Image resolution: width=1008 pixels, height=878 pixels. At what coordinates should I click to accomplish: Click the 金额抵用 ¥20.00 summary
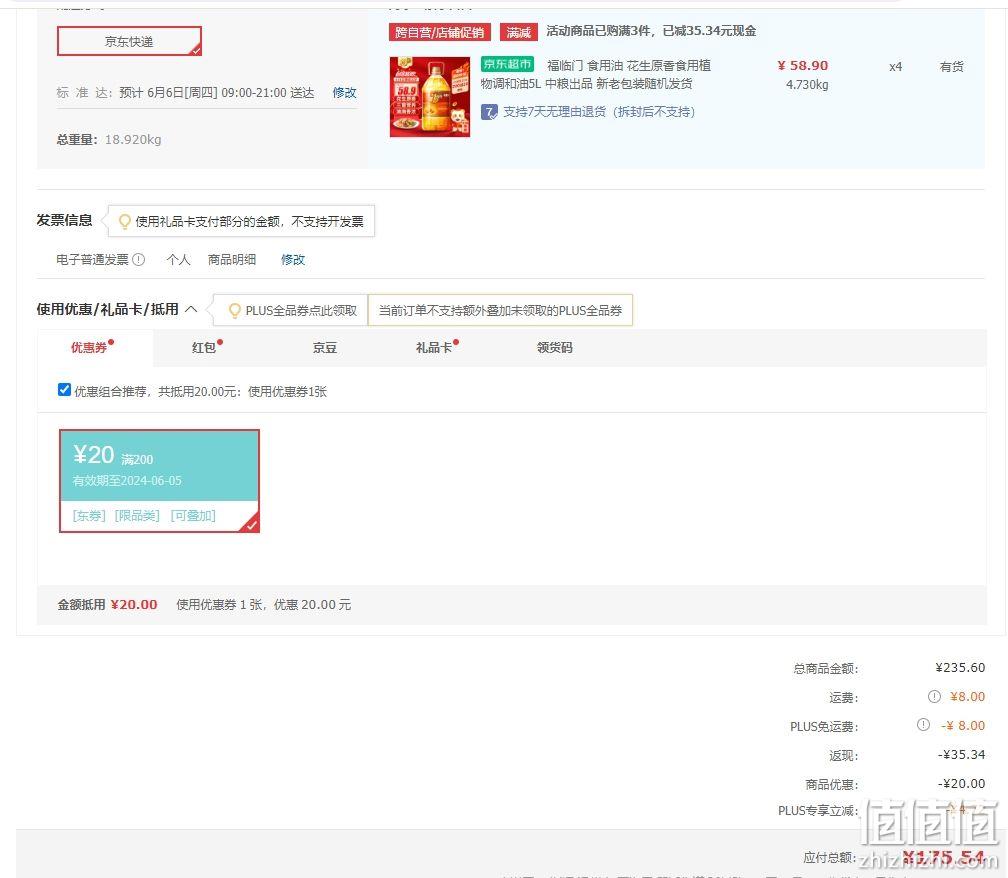click(107, 605)
